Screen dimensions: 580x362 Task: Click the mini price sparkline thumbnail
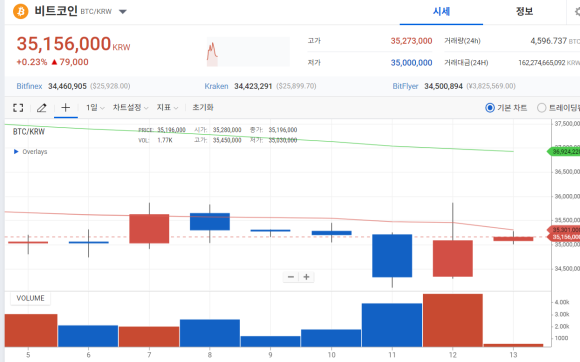(x=248, y=52)
